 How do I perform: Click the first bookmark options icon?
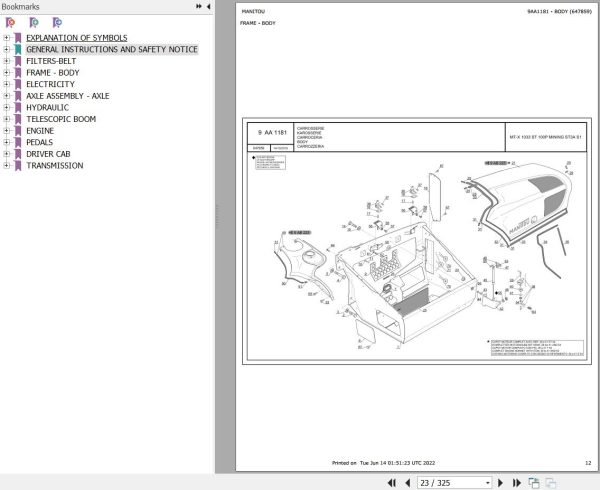[x=10, y=23]
